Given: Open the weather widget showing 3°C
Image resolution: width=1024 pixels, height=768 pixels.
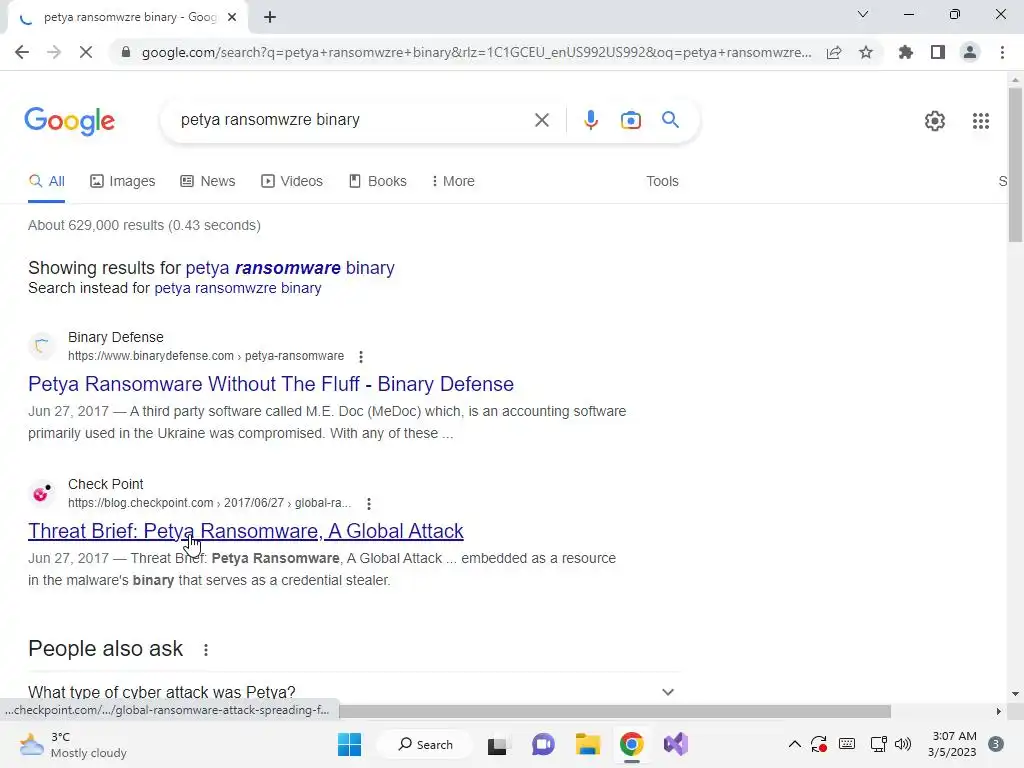Looking at the screenshot, I should point(73,744).
